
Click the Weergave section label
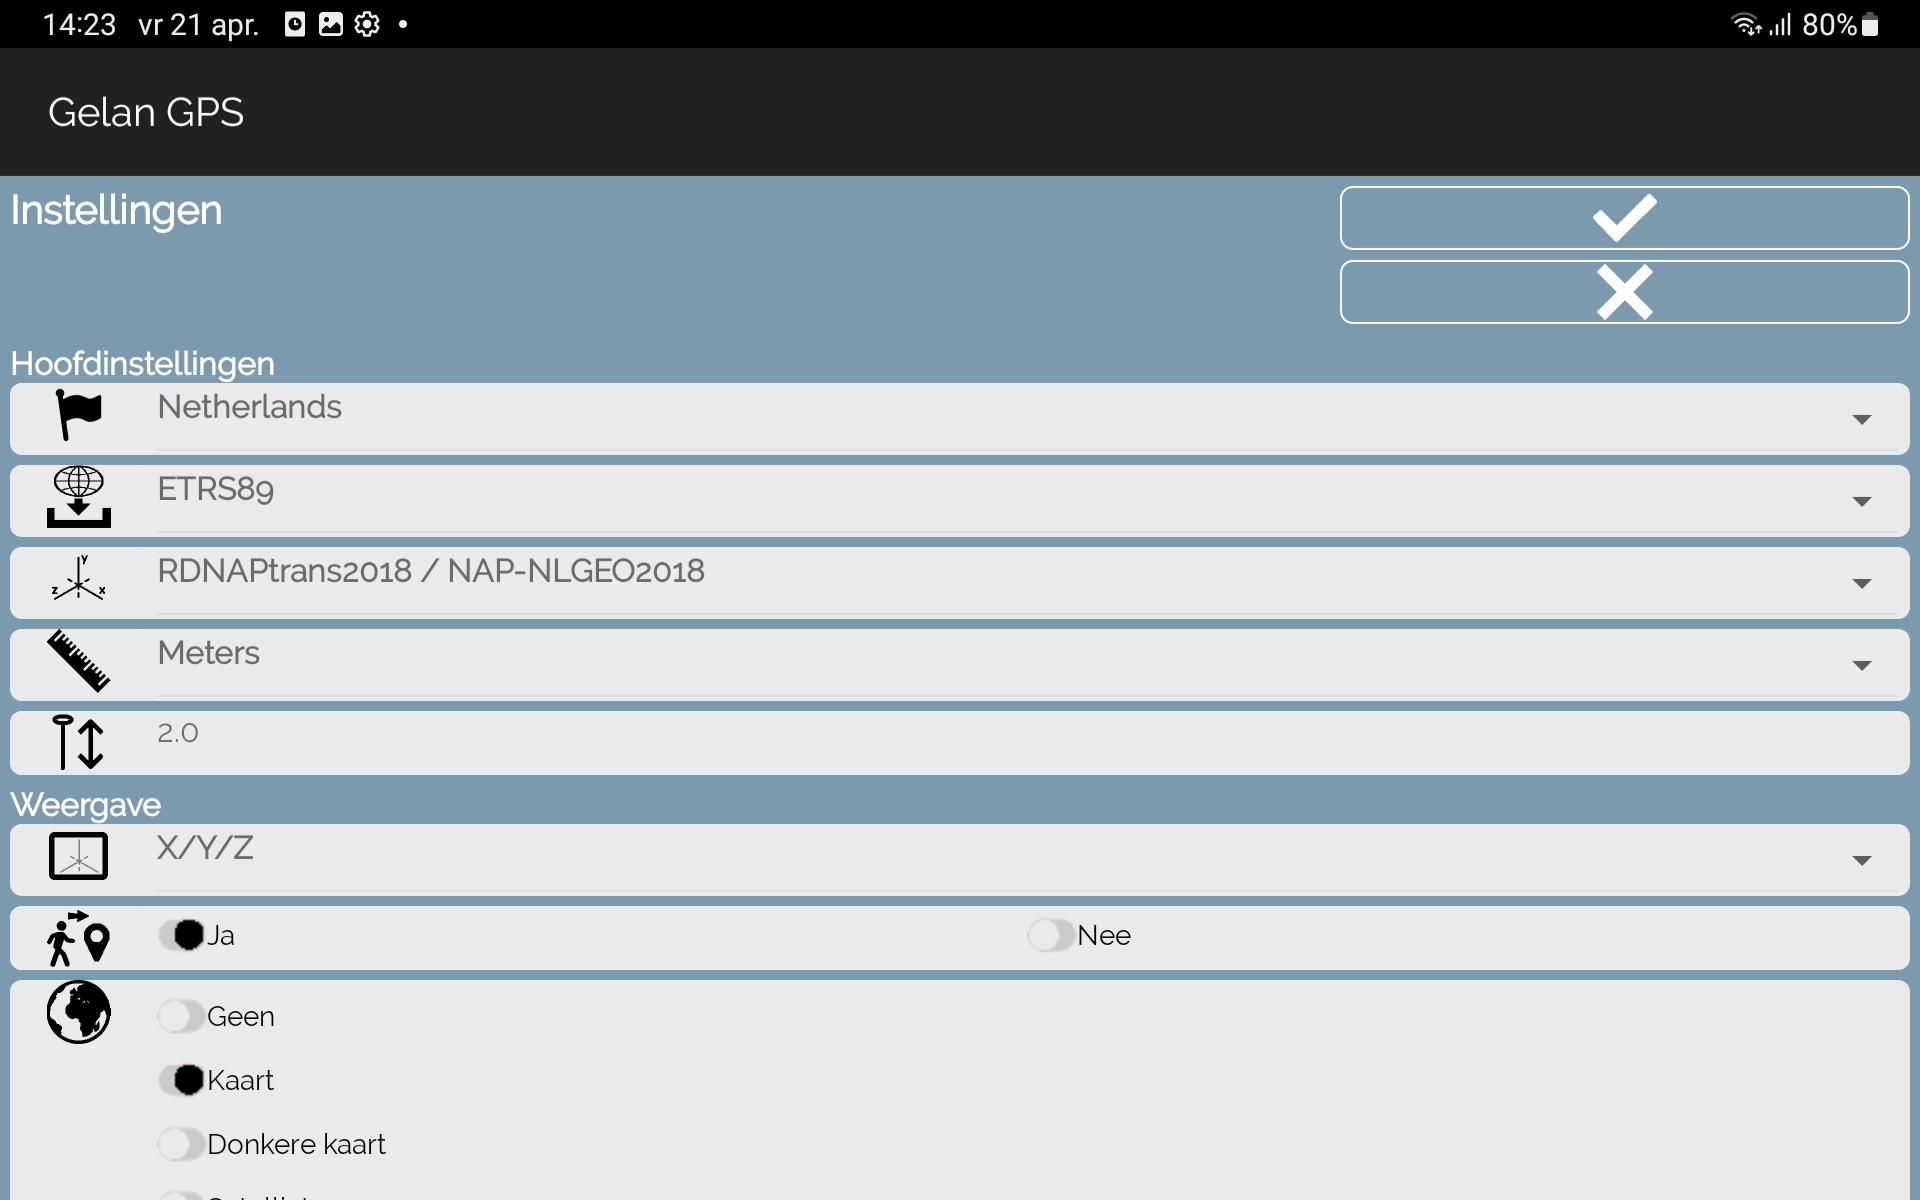(85, 805)
